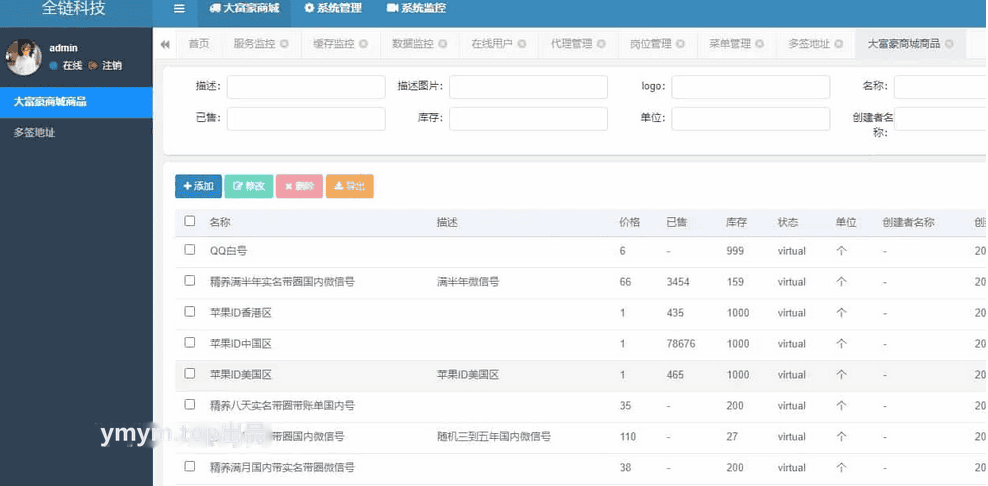Click the 满半年微信号 description cell
The height and width of the screenshot is (486, 988).
point(468,282)
